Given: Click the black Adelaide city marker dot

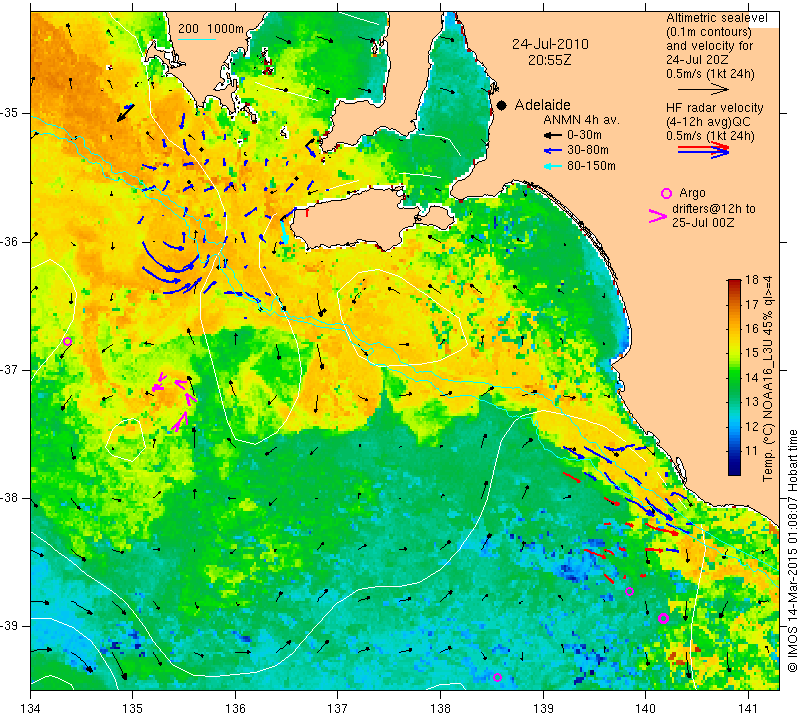Looking at the screenshot, I should pos(502,105).
